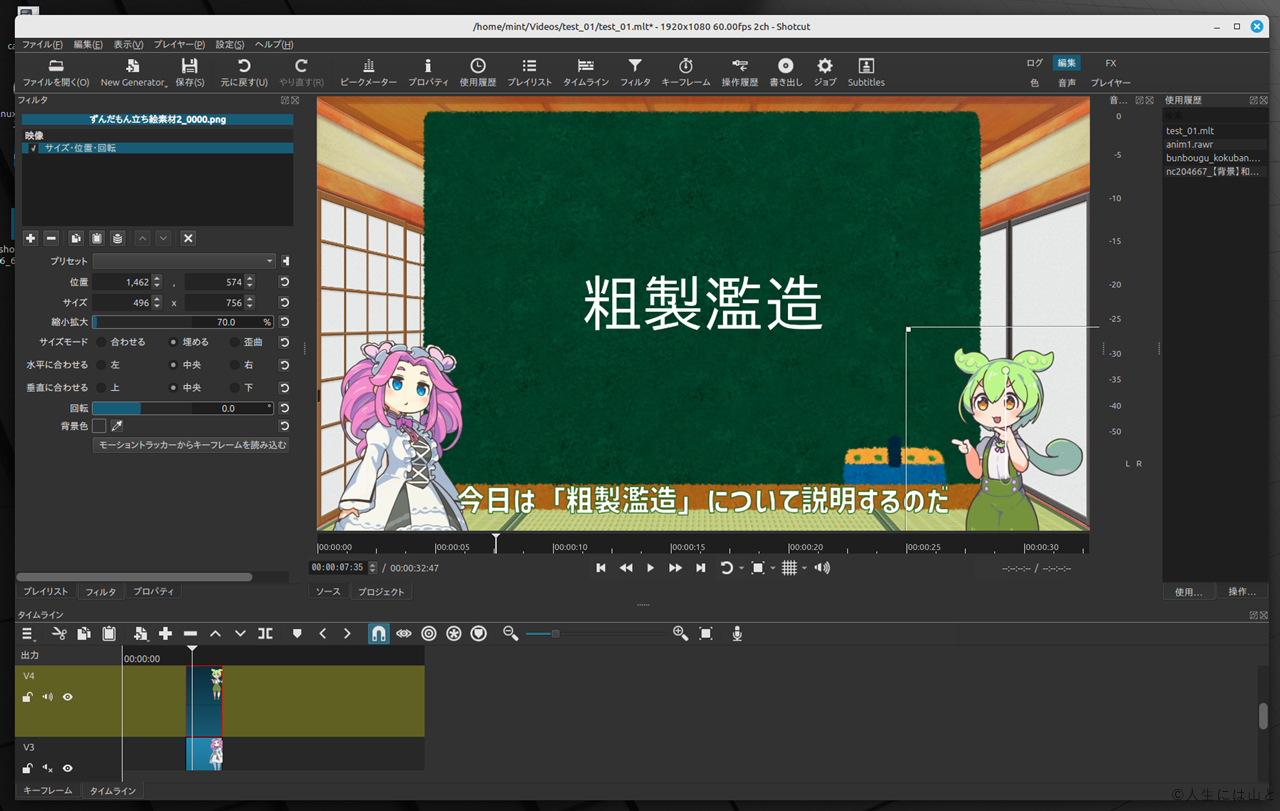
Task: Open プレイヤー menu
Action: point(179,45)
